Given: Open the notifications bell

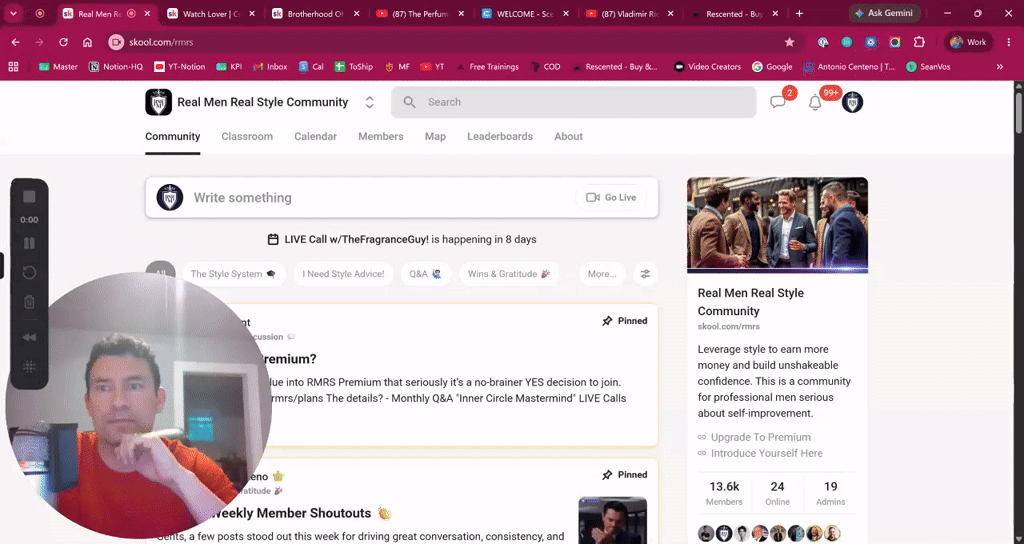Looking at the screenshot, I should point(815,103).
